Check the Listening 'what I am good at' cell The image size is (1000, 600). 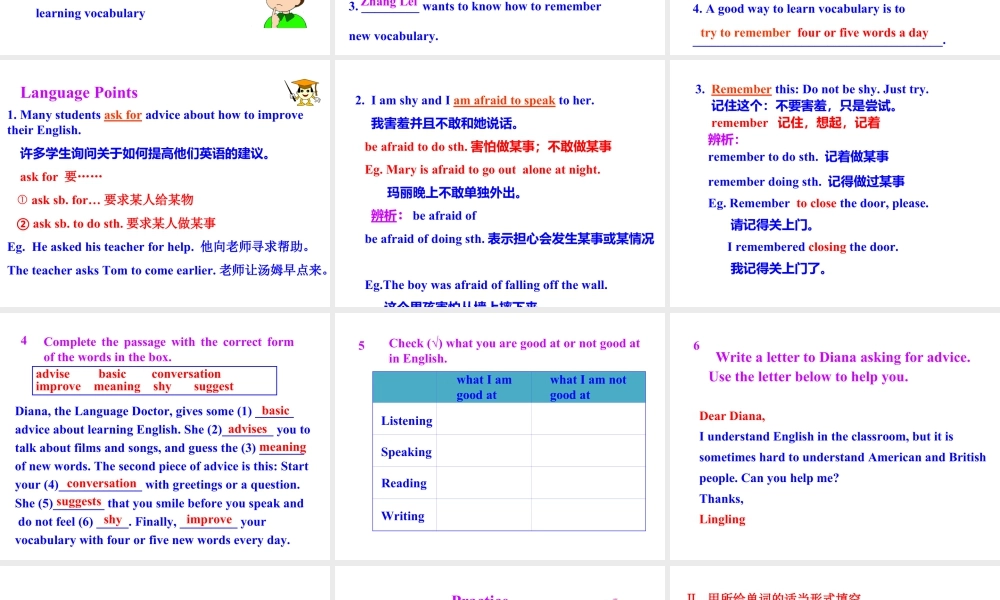[x=483, y=420]
